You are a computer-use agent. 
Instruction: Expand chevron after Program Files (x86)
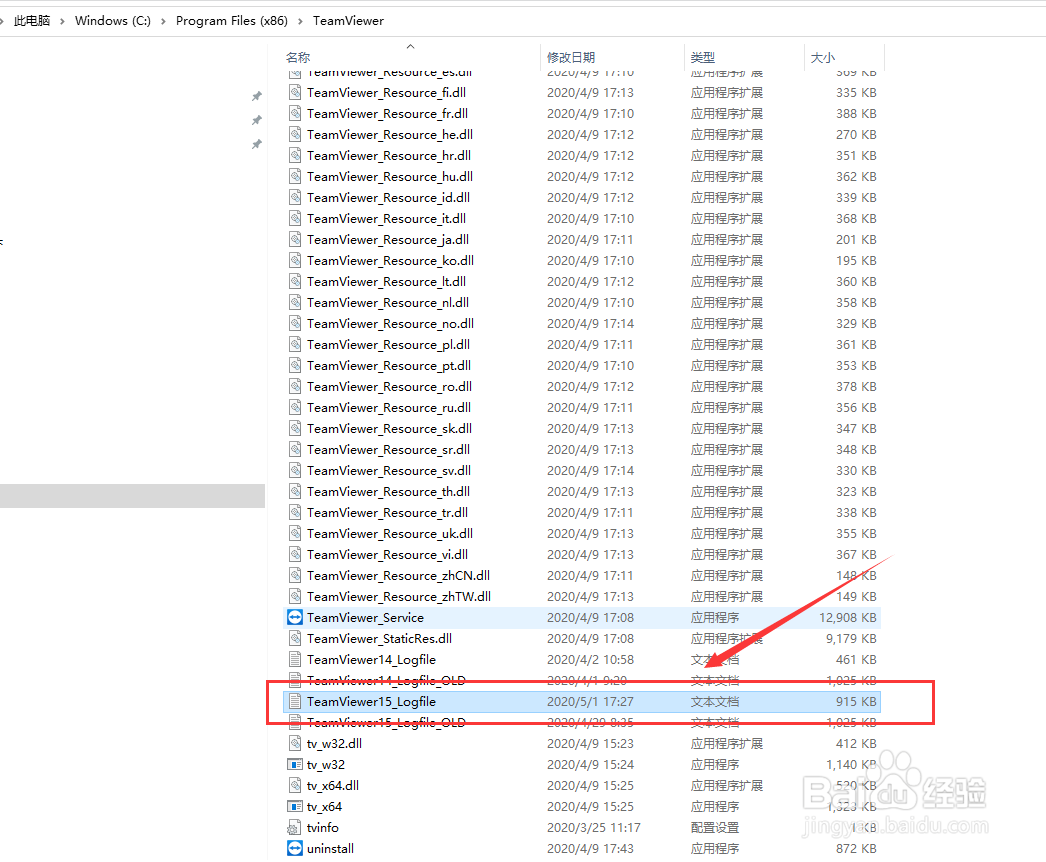pyautogui.click(x=300, y=21)
